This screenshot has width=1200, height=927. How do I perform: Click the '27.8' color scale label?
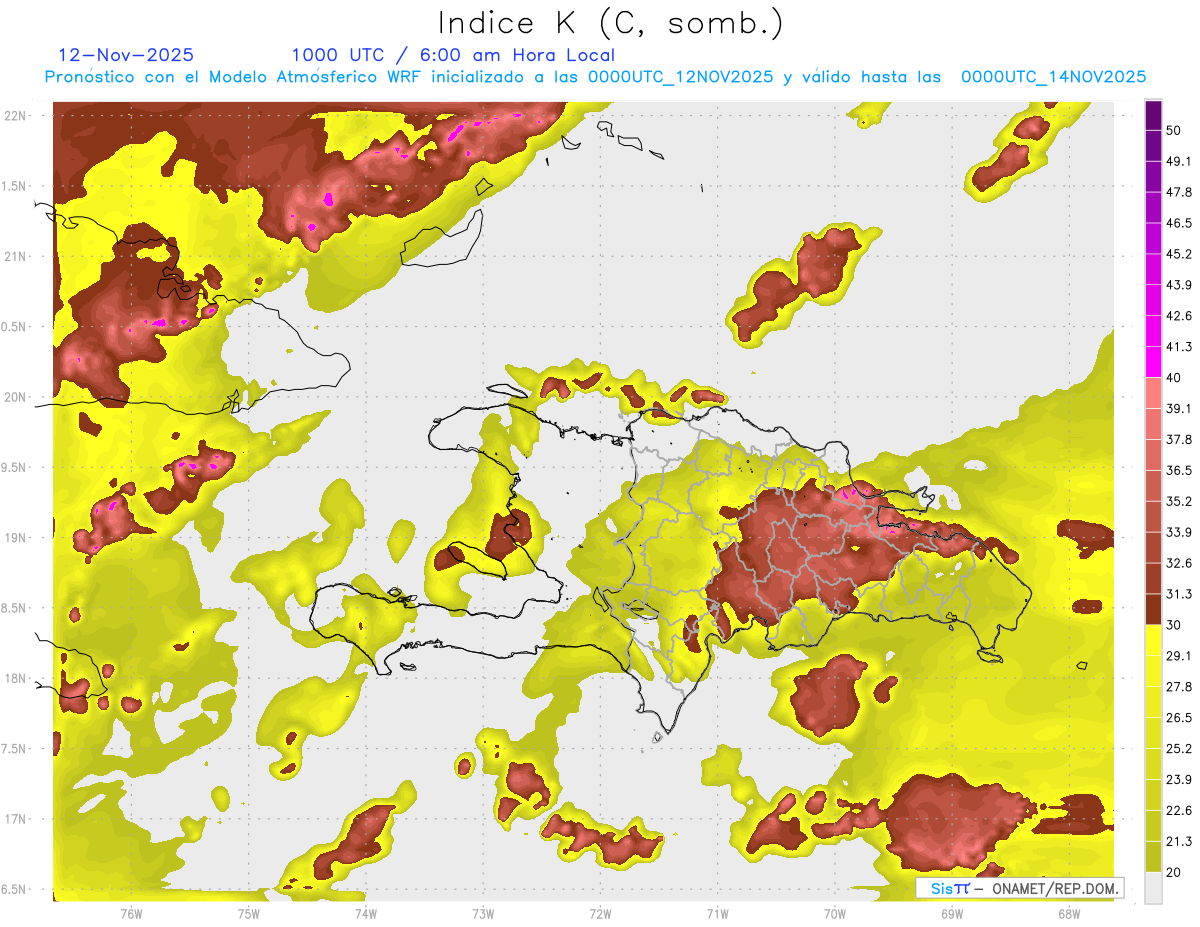click(1179, 687)
